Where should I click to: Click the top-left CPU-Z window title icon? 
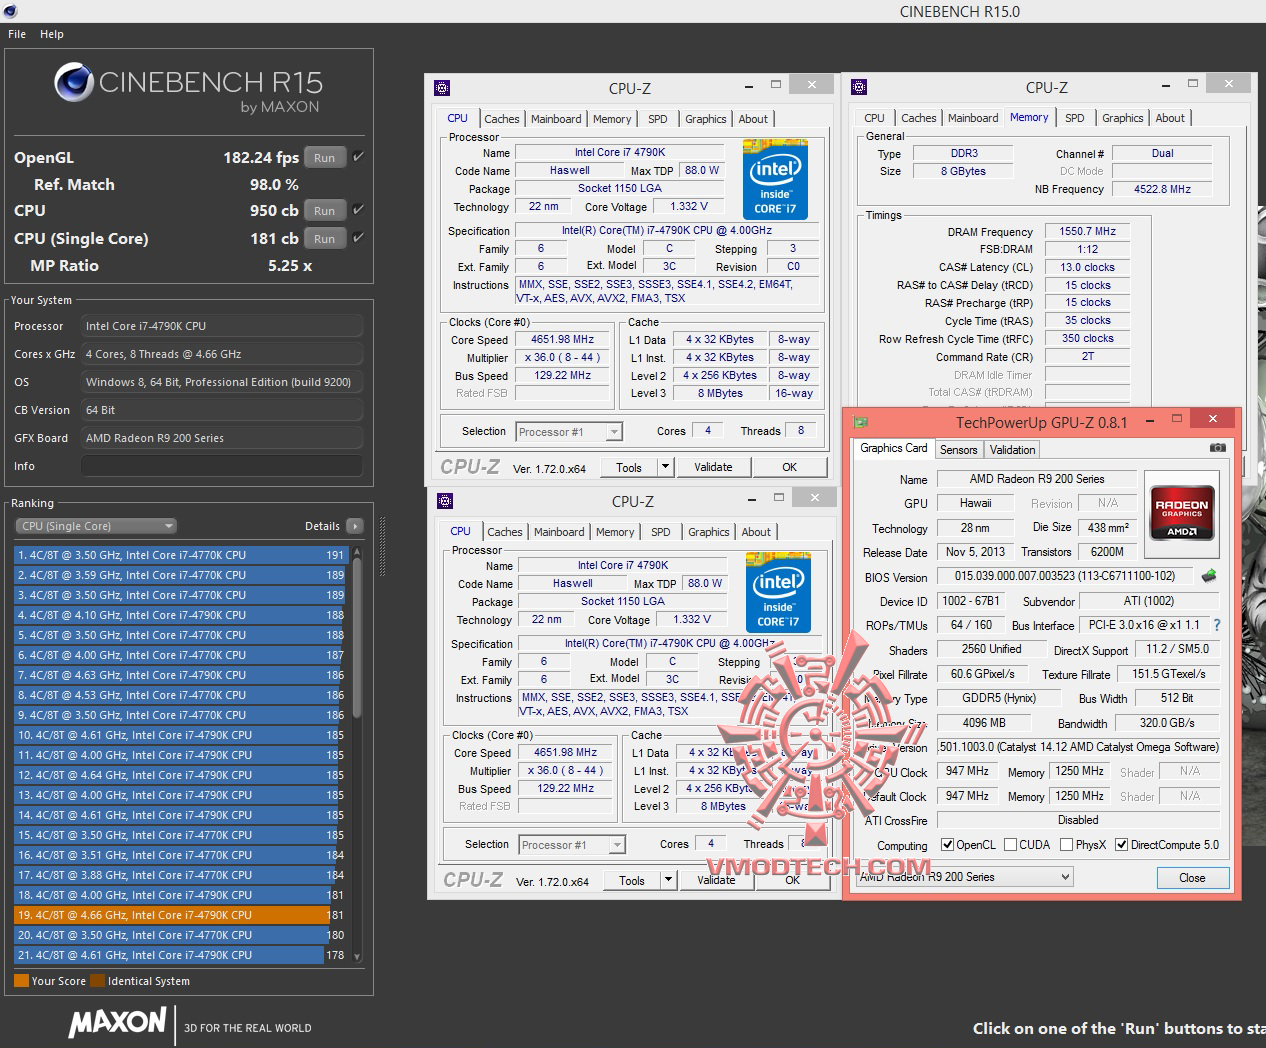442,88
